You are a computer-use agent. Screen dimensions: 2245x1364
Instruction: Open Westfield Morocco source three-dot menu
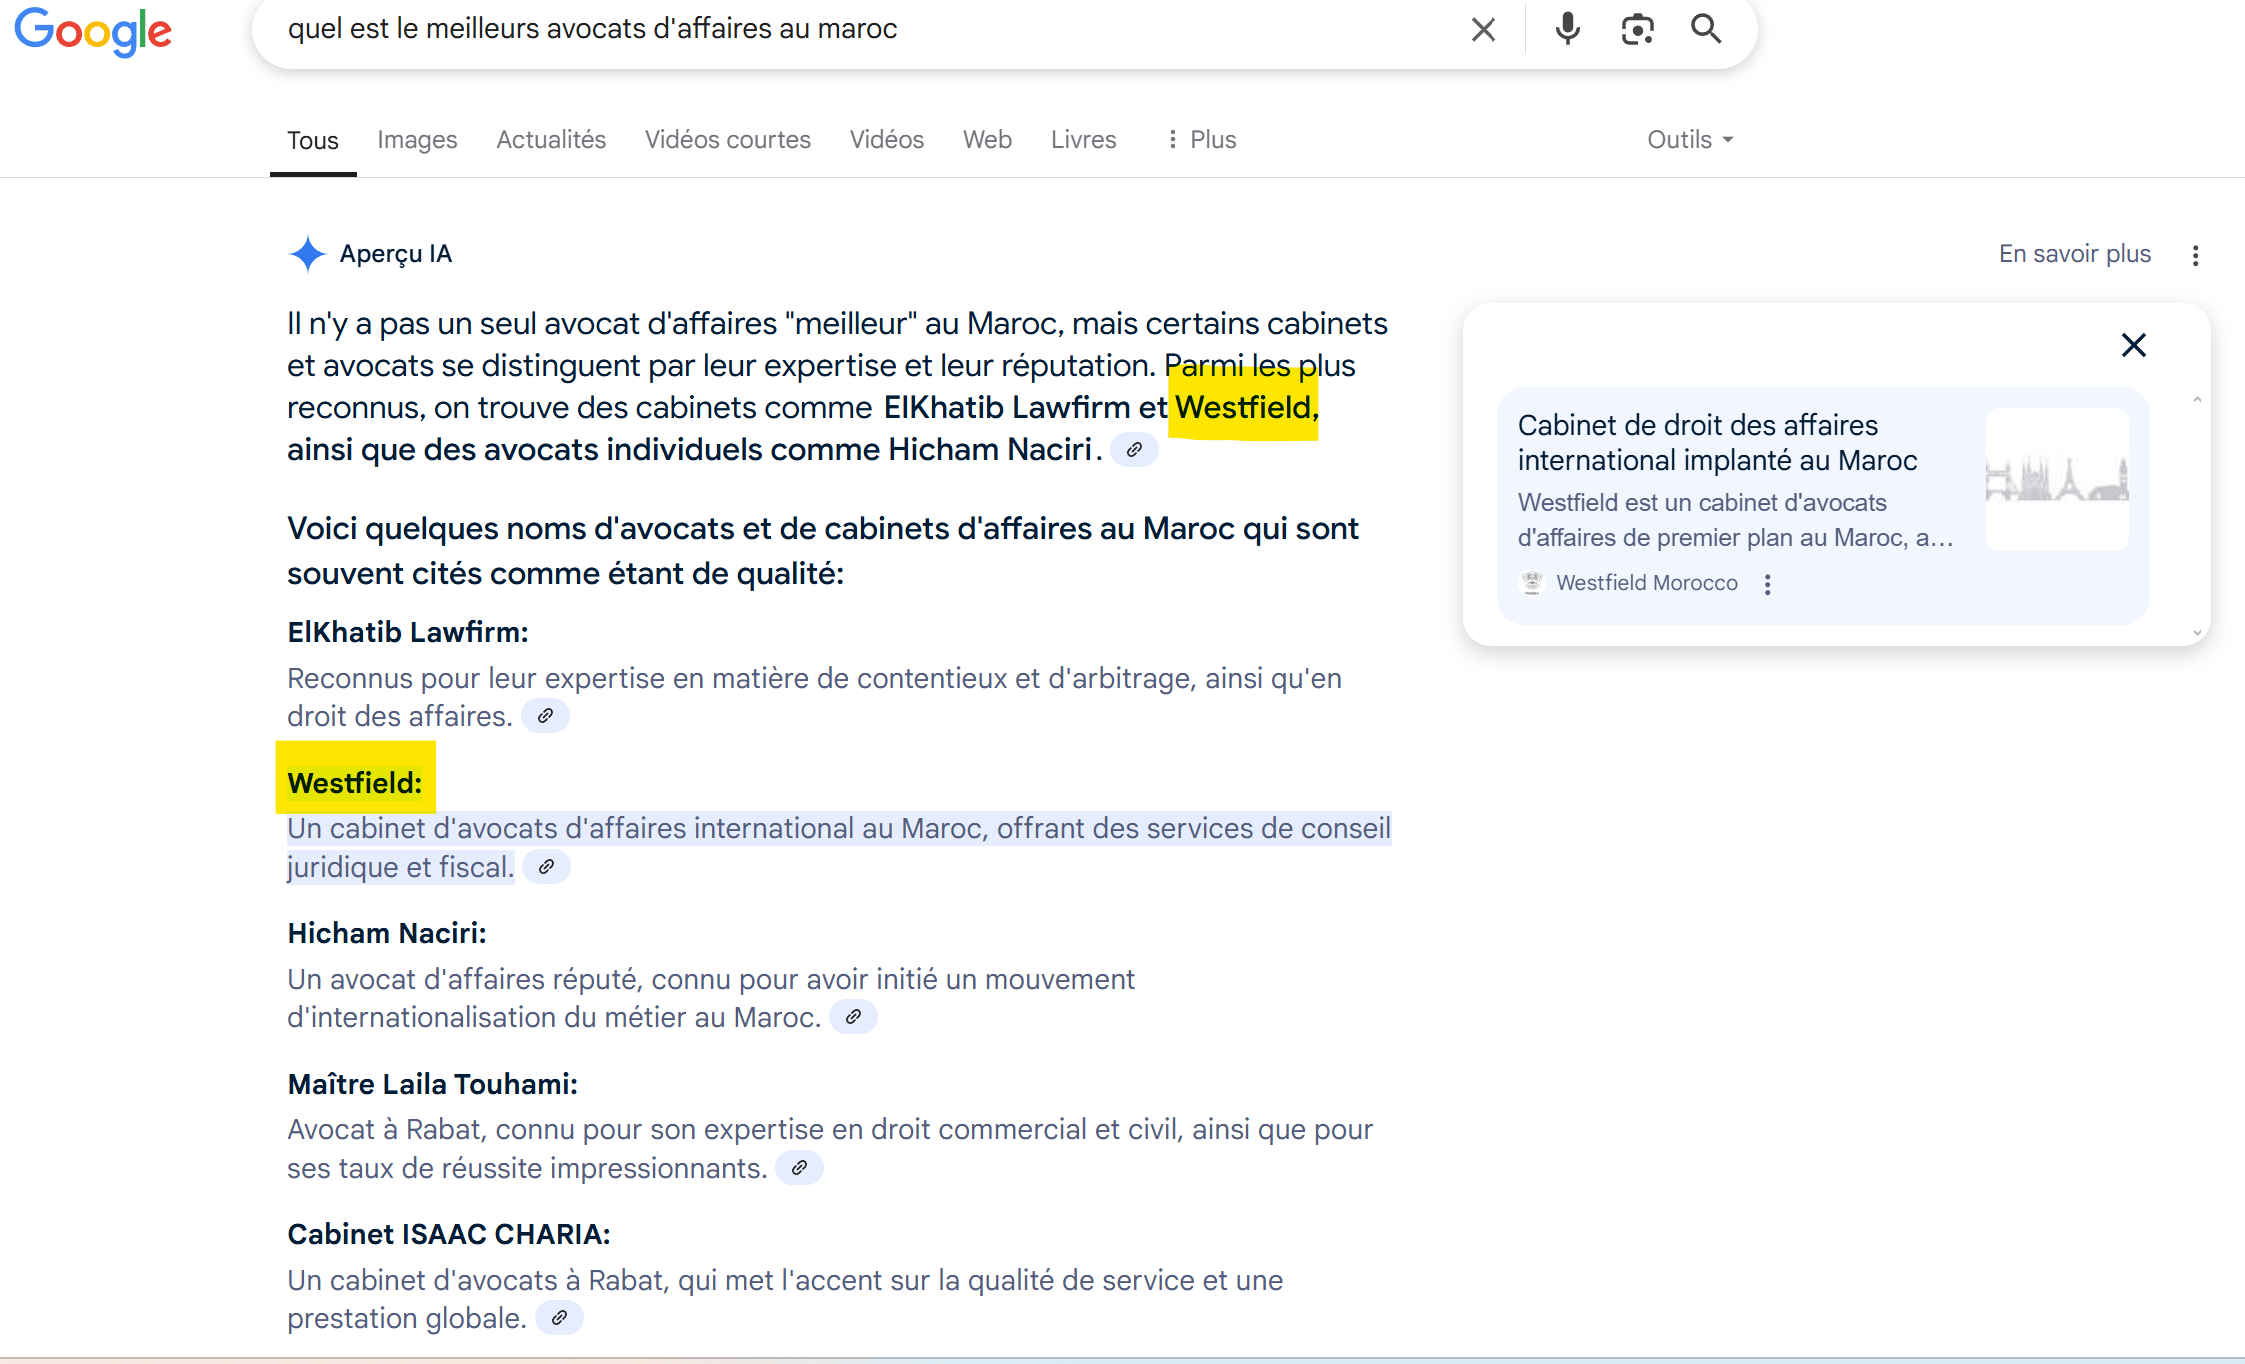point(1767,584)
